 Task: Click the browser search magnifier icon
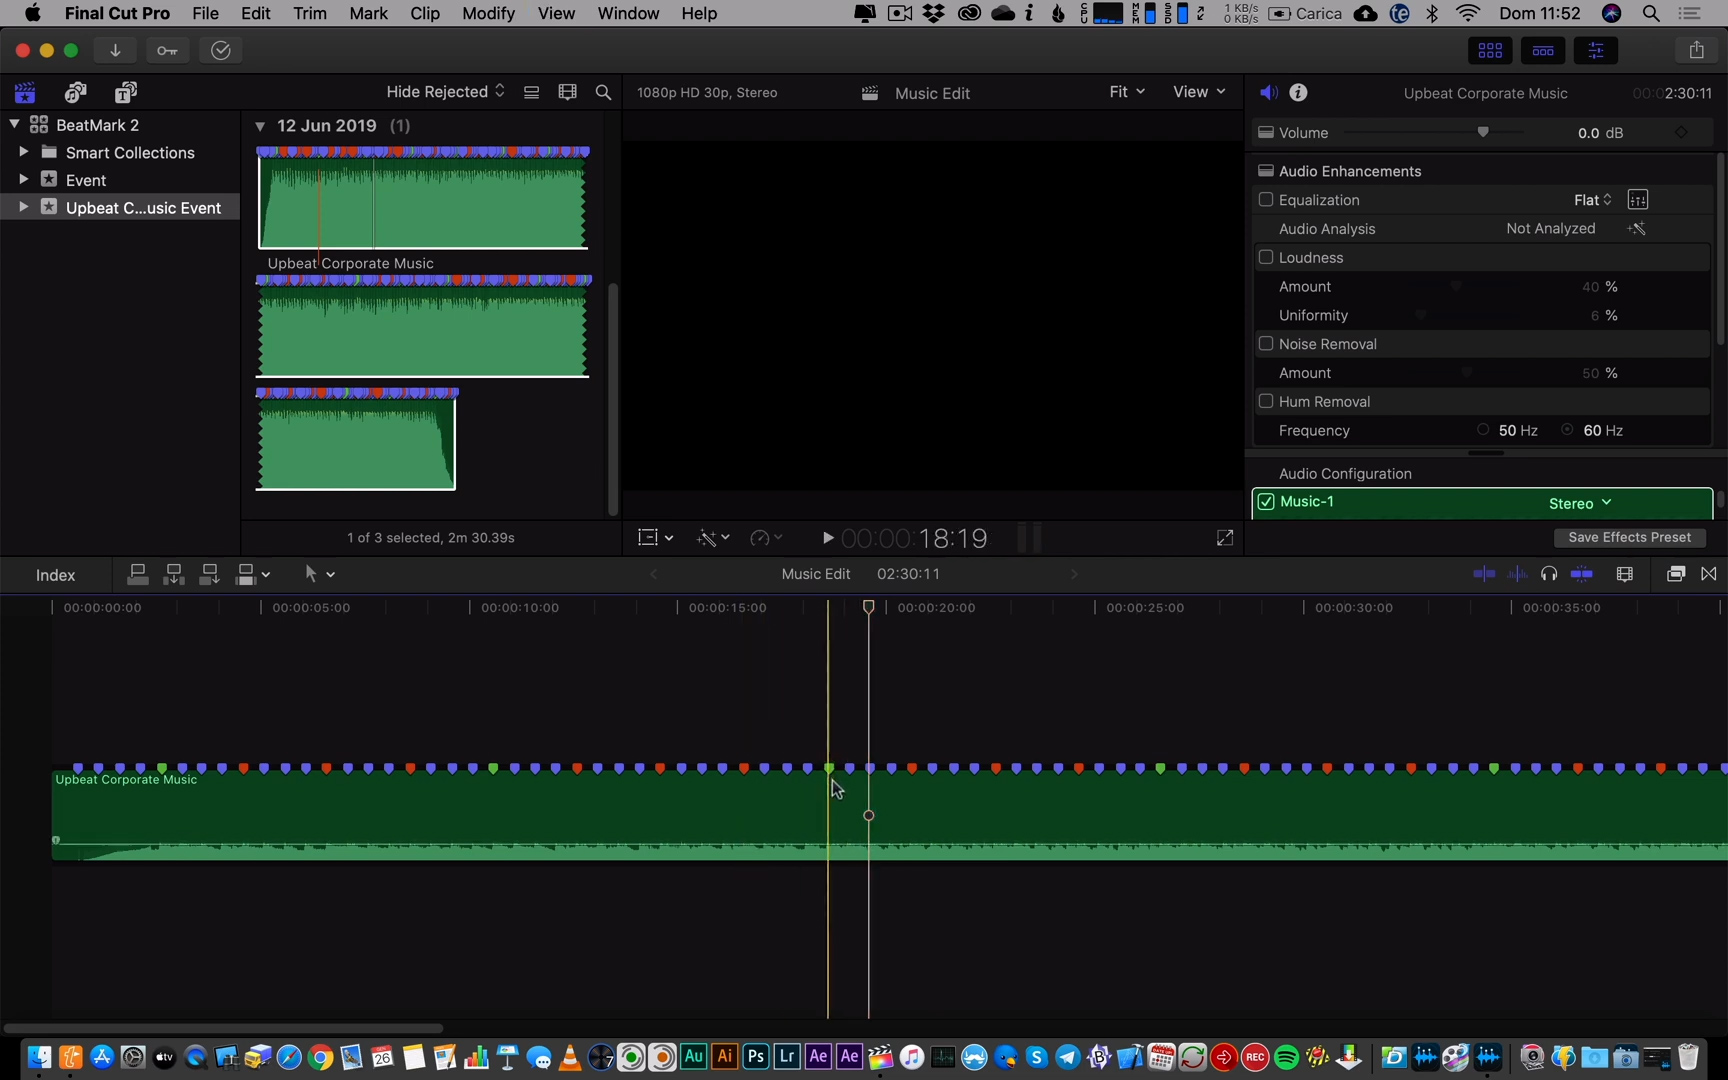pyautogui.click(x=603, y=92)
